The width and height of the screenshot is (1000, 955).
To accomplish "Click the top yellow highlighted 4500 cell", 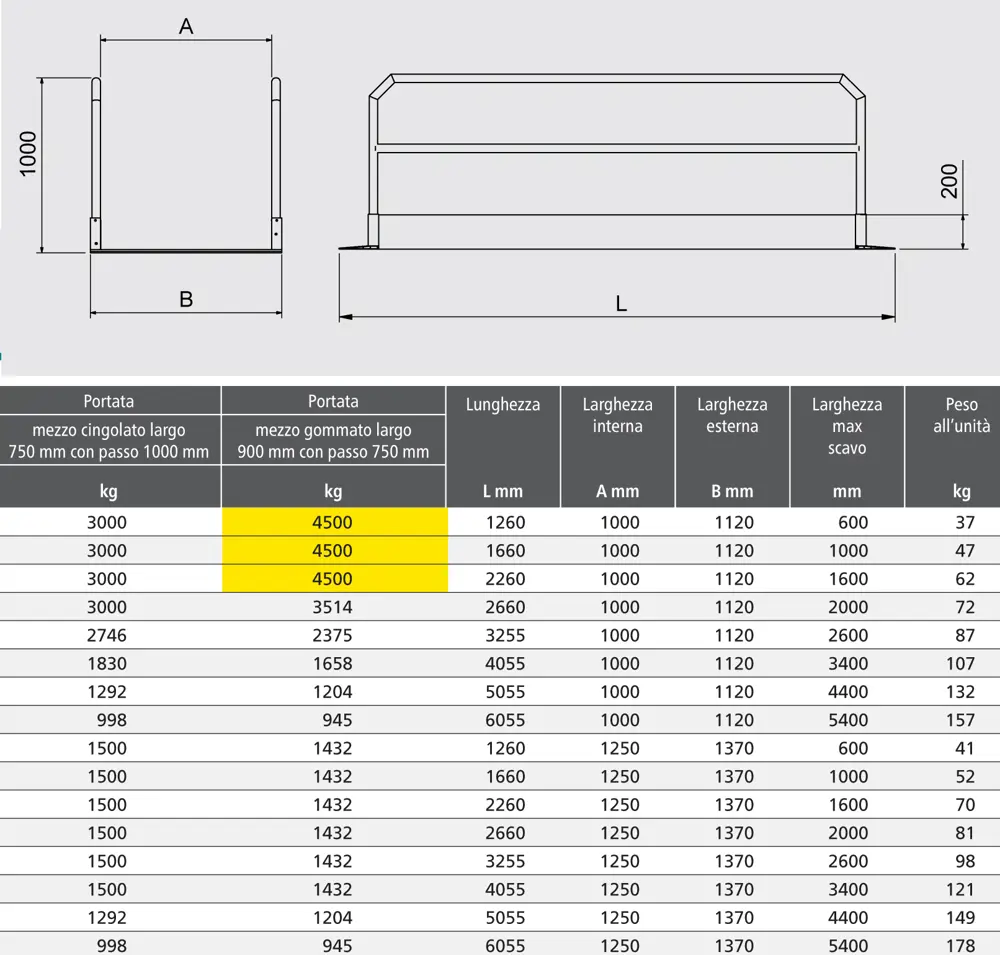I will (x=333, y=522).
